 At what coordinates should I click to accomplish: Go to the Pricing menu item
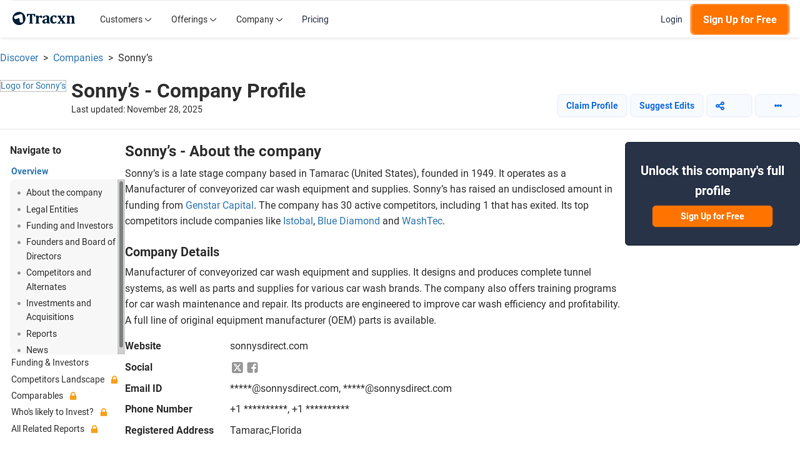[315, 19]
